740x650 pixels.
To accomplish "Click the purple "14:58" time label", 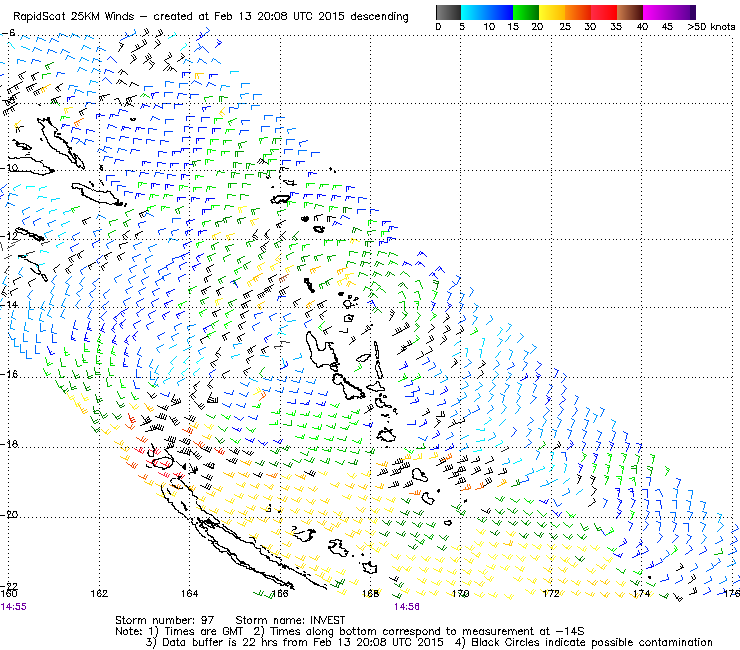I will point(407,607).
